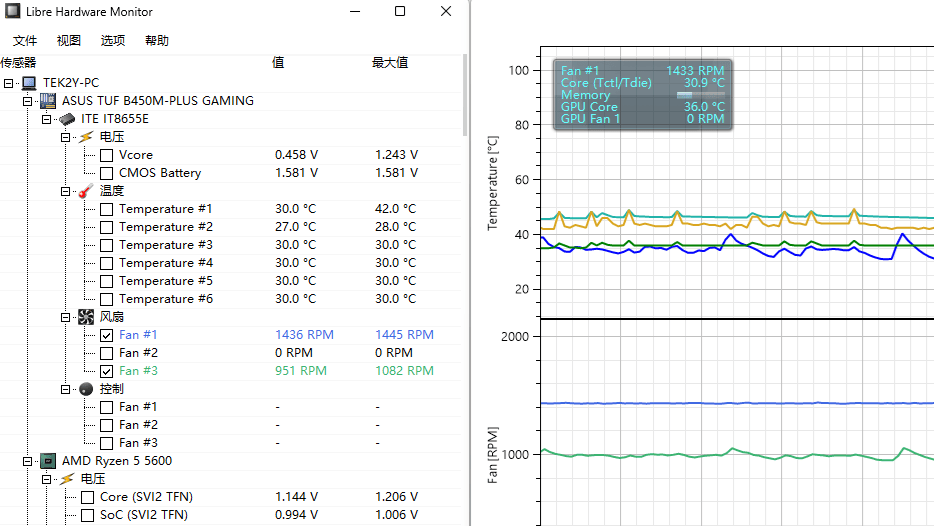Click the Fan #3 max value 1082 RPM

[404, 371]
